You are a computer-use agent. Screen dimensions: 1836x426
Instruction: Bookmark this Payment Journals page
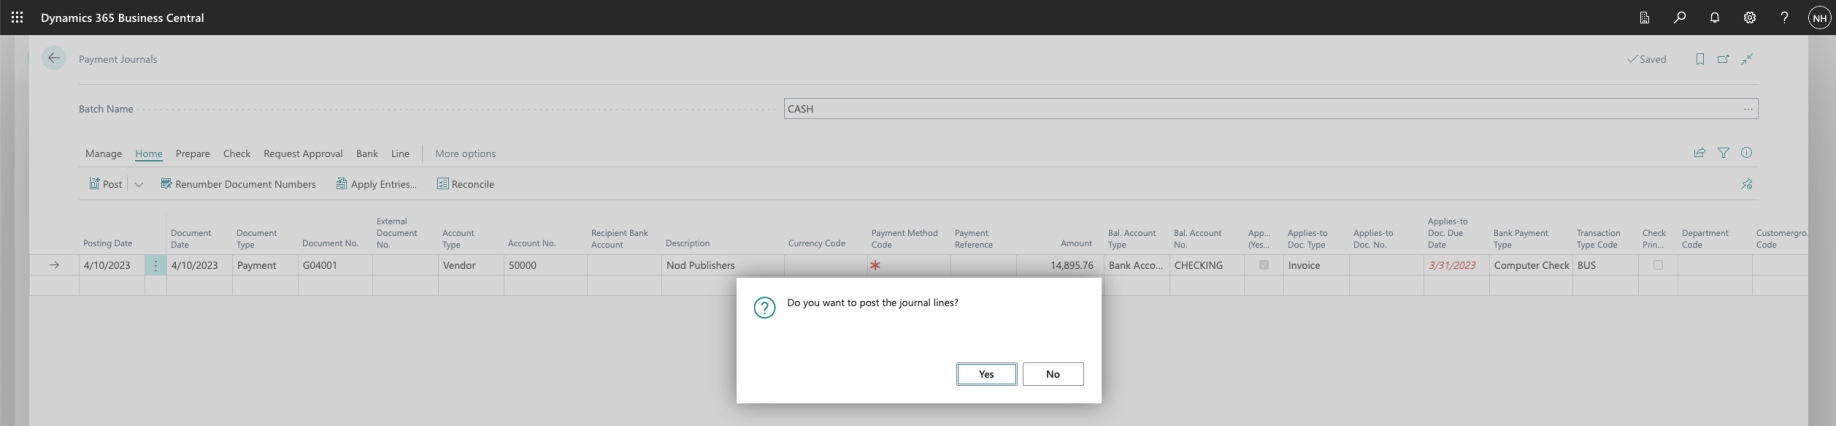pos(1700,59)
